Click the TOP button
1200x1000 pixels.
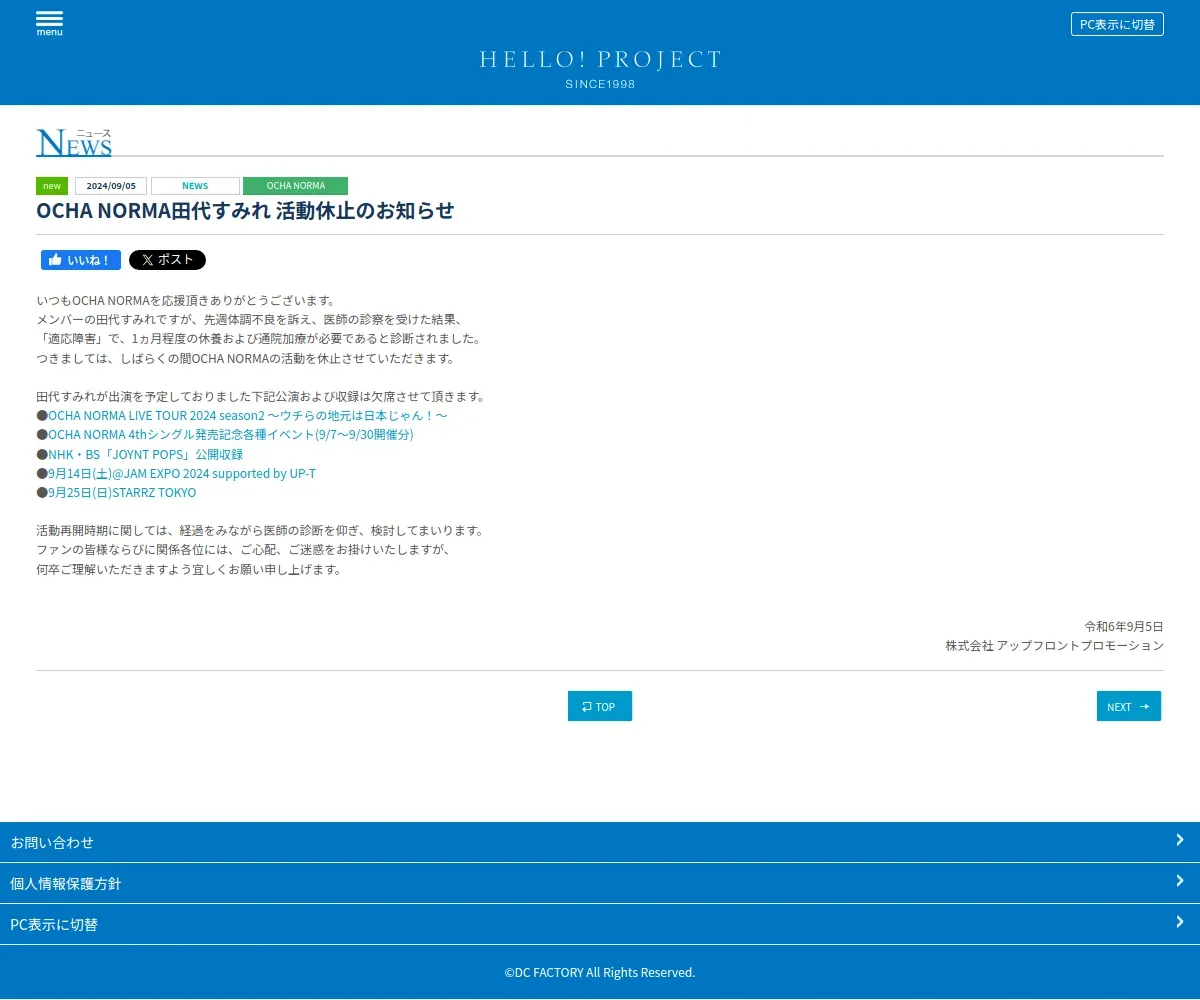(600, 706)
